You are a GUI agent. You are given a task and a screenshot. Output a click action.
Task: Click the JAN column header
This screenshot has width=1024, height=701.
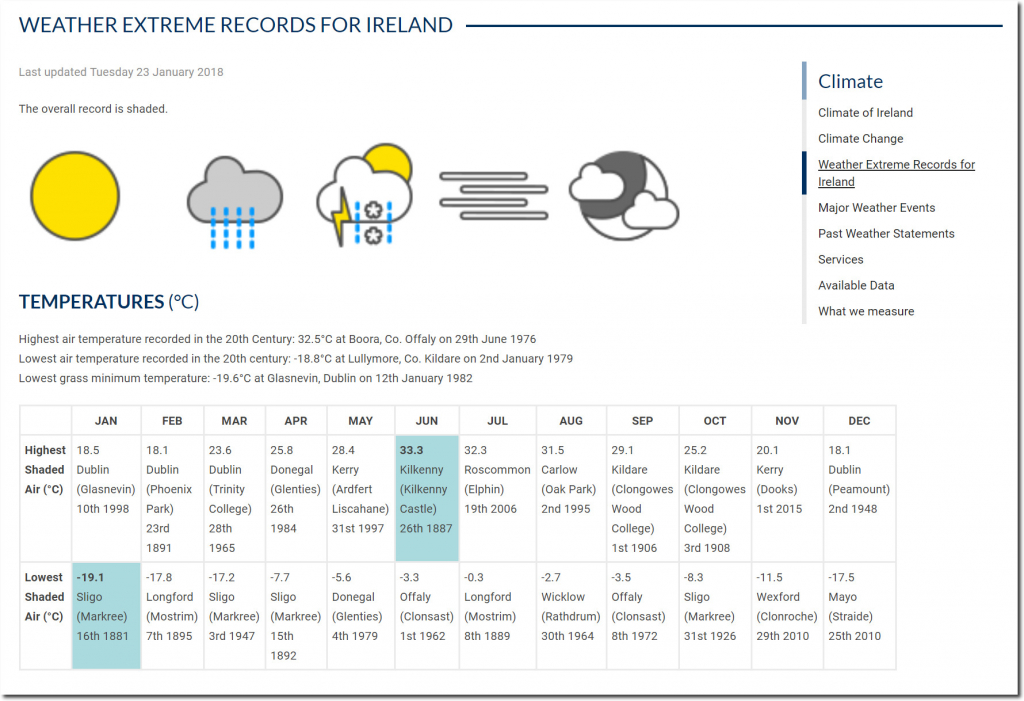click(106, 421)
